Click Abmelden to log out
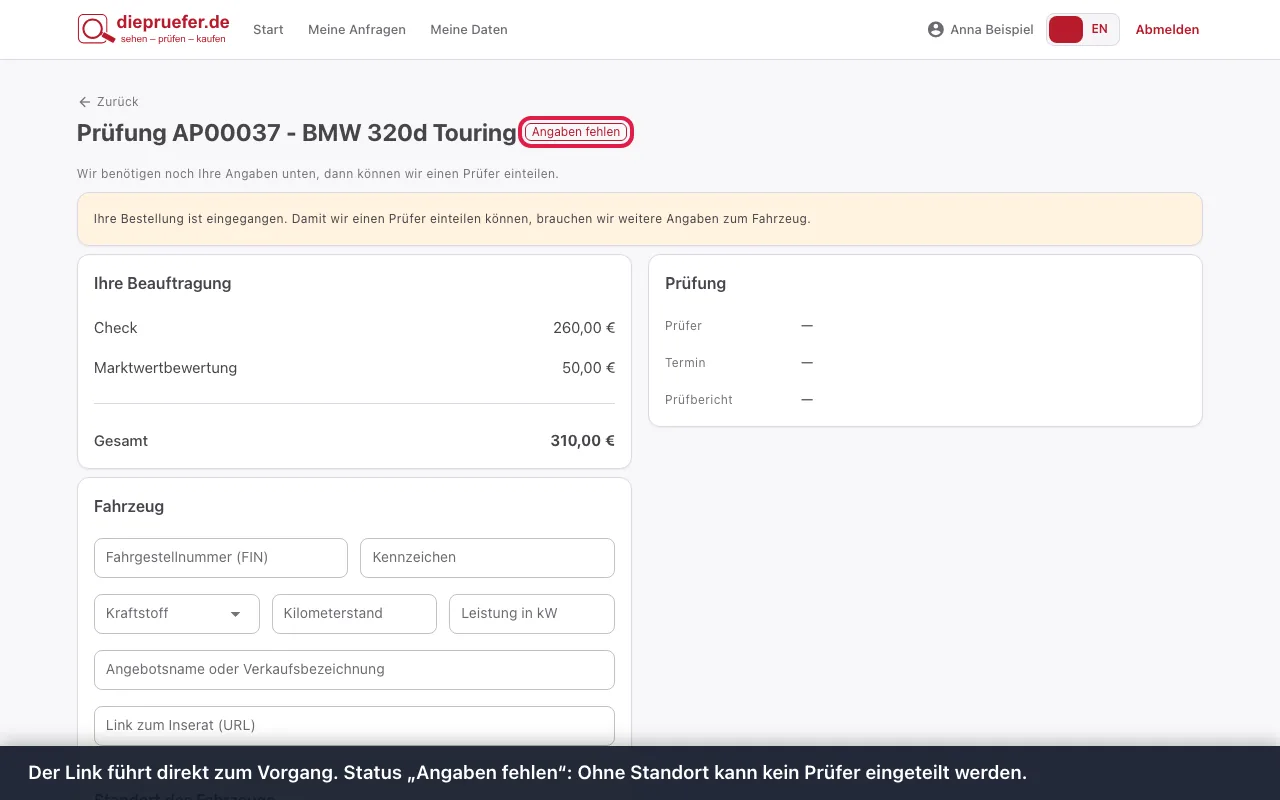The width and height of the screenshot is (1280, 800). (x=1167, y=30)
